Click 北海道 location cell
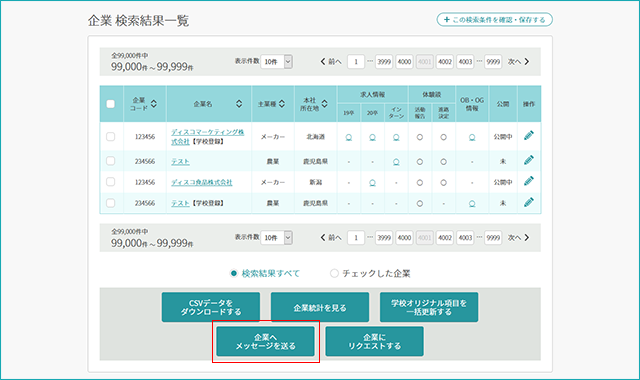 tap(316, 137)
